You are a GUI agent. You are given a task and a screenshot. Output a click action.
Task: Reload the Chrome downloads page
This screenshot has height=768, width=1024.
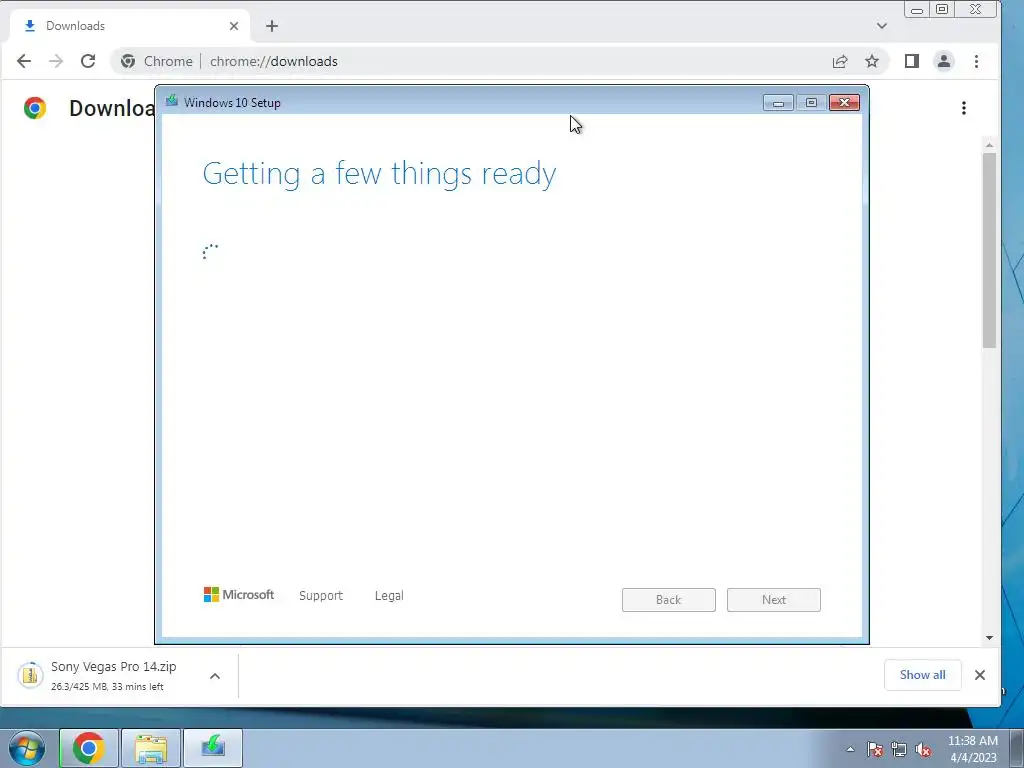pos(88,61)
